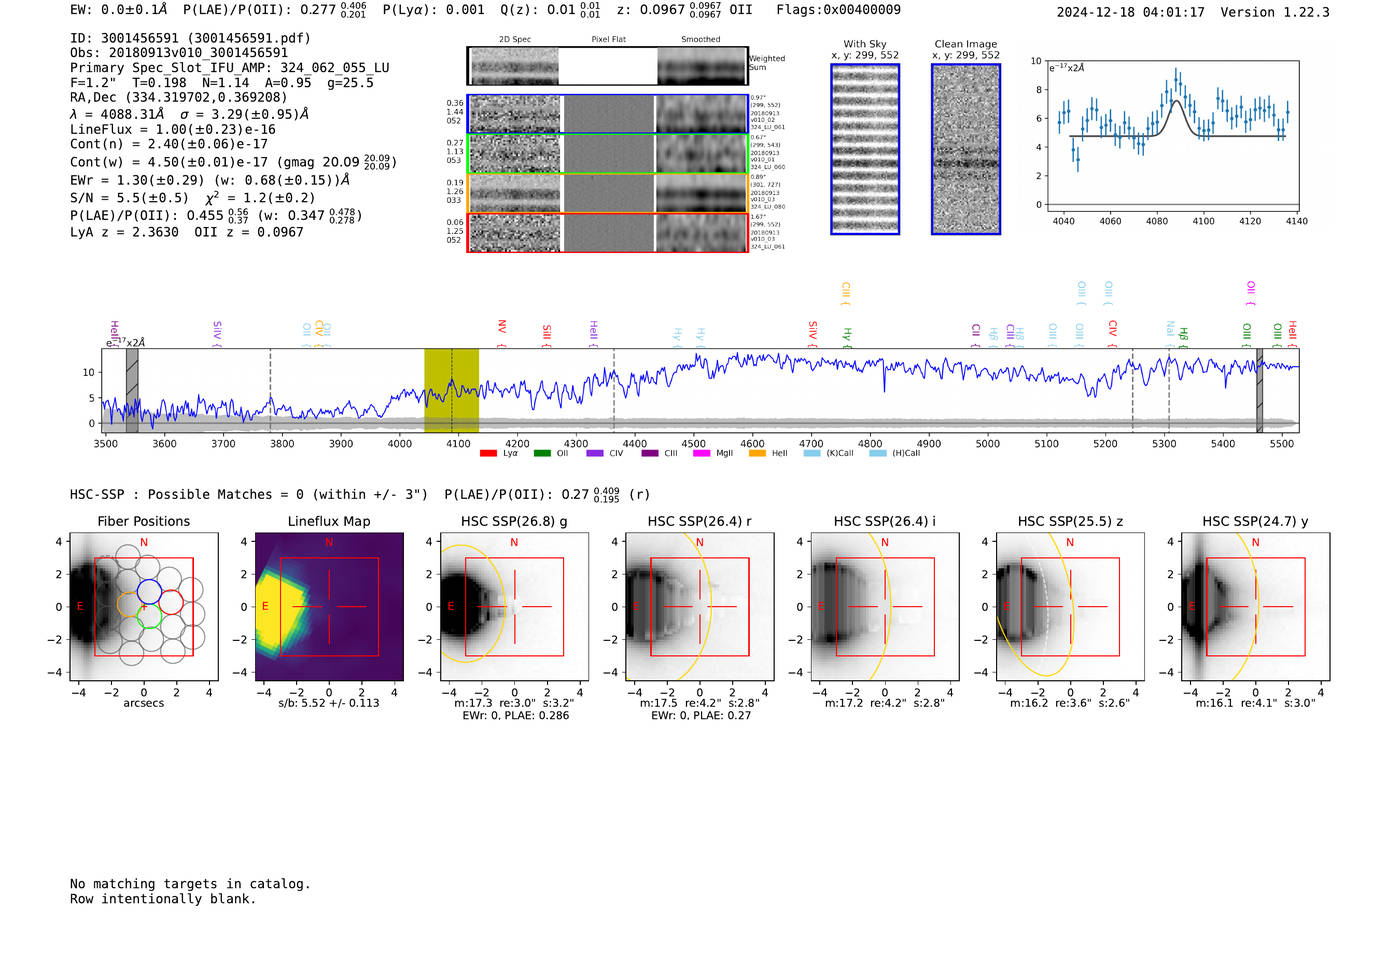Image resolution: width=1400 pixels, height=953 pixels.
Task: Click the red CIV line label above the spectrum
Action: pyautogui.click(x=1113, y=331)
